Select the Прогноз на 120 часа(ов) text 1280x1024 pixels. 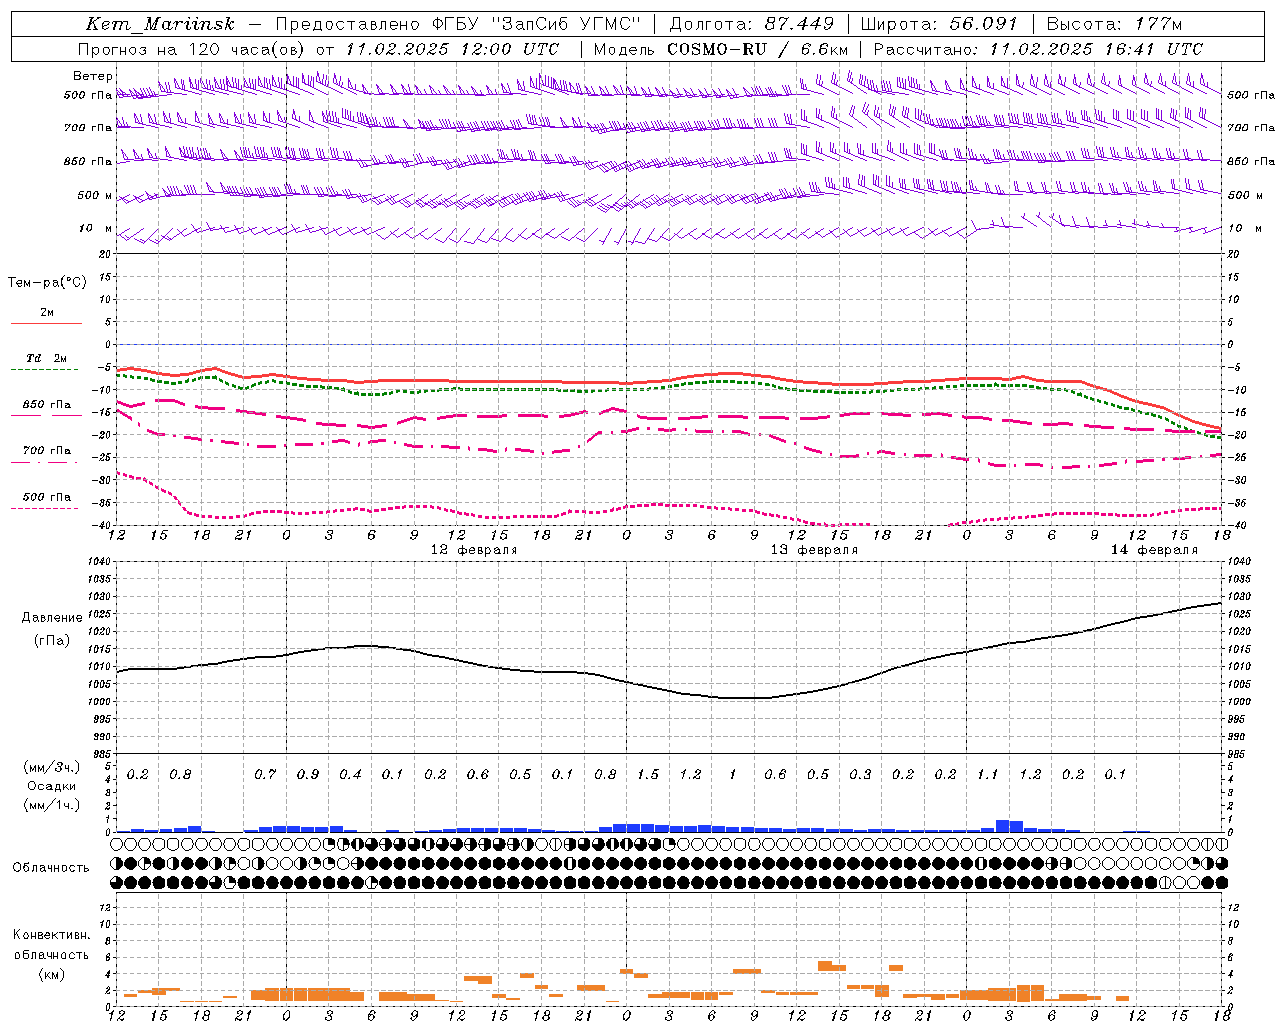[192, 49]
